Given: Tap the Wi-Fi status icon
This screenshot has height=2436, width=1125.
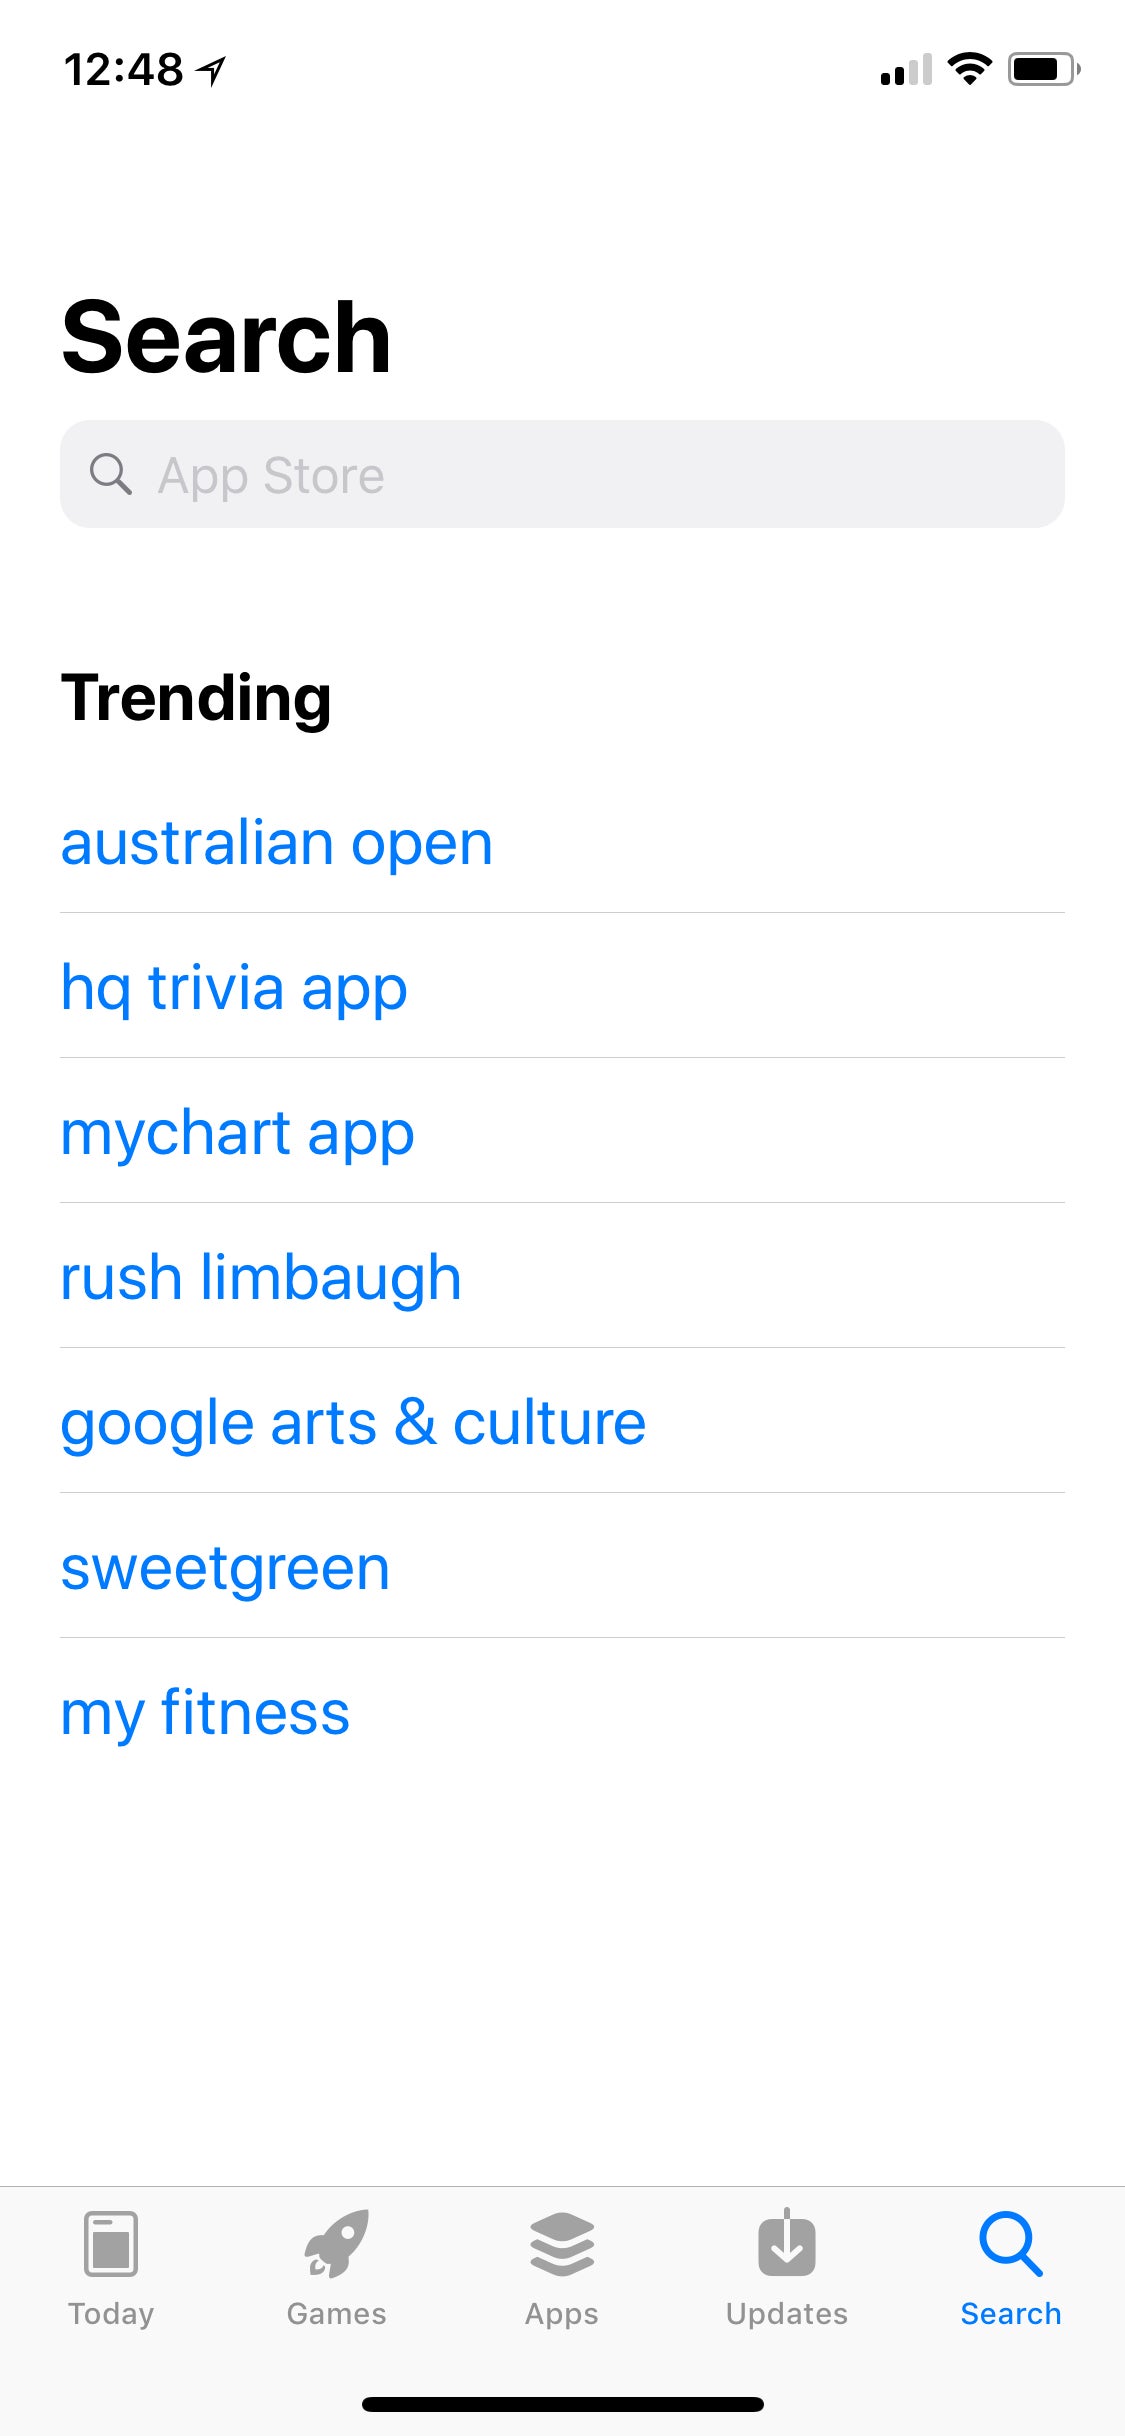Looking at the screenshot, I should (x=969, y=69).
